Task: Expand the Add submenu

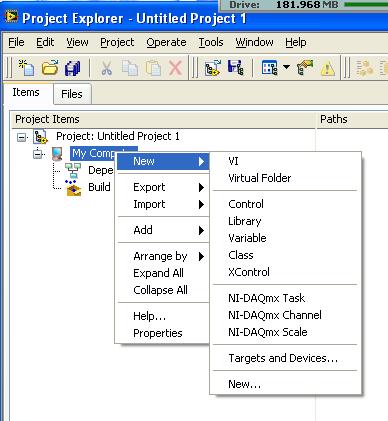Action: coord(163,230)
